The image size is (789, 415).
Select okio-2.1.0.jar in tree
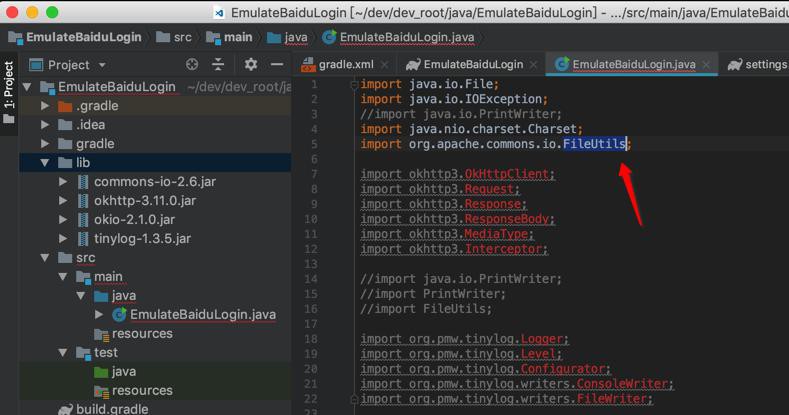tap(155, 220)
